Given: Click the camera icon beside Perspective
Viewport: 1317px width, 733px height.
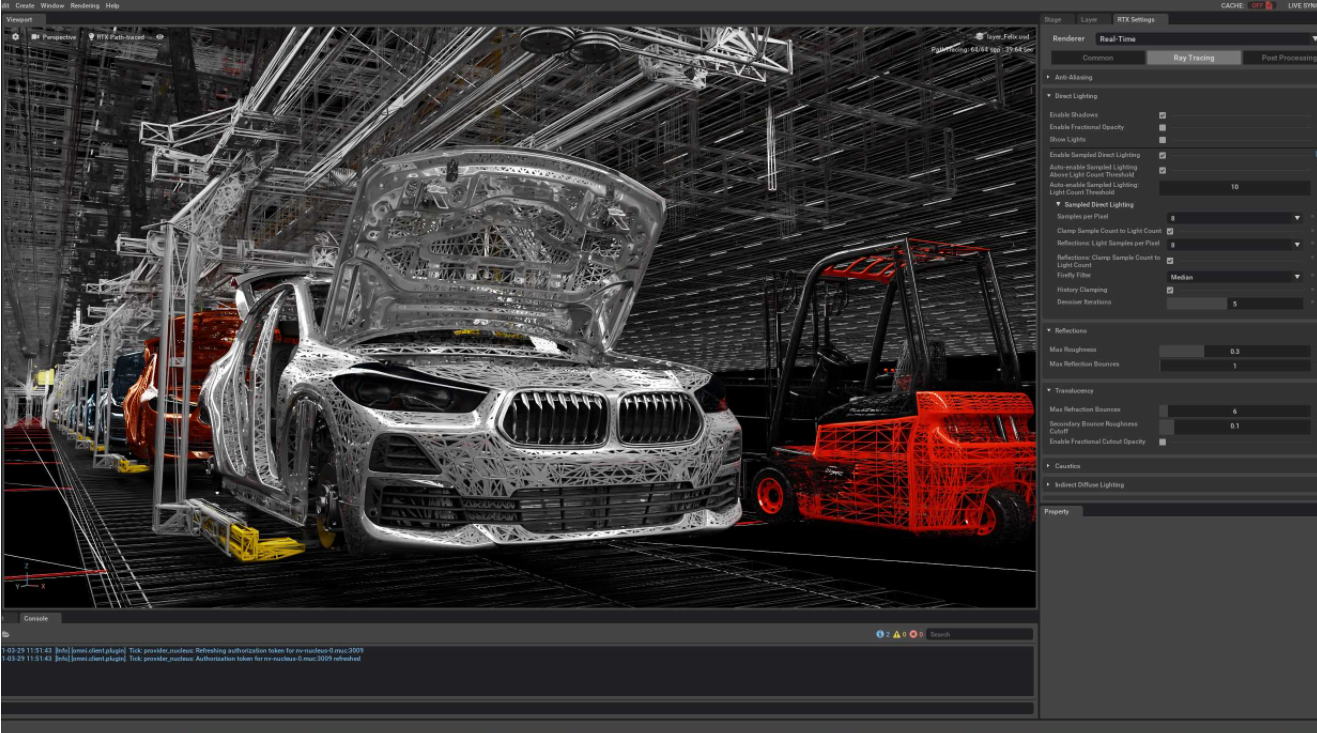Looking at the screenshot, I should (x=35, y=37).
